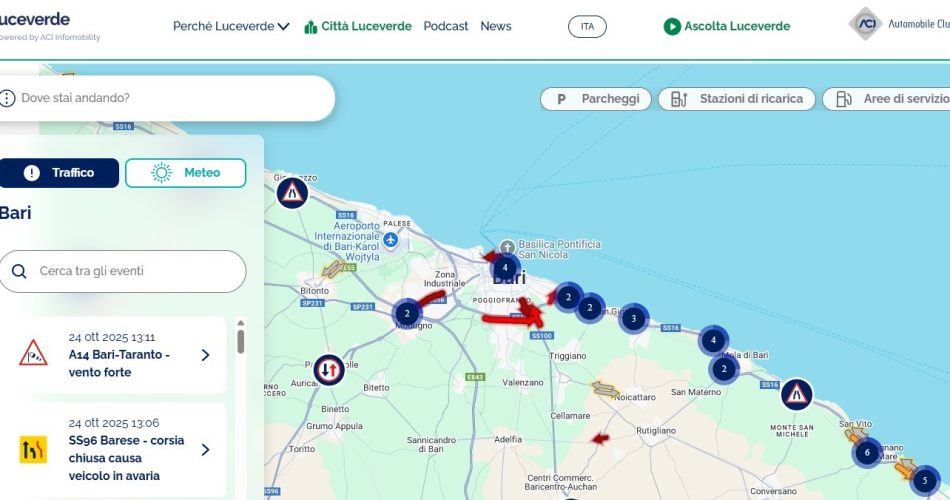Click the Bari city heading in panel
This screenshot has height=500, width=950.
pos(16,213)
